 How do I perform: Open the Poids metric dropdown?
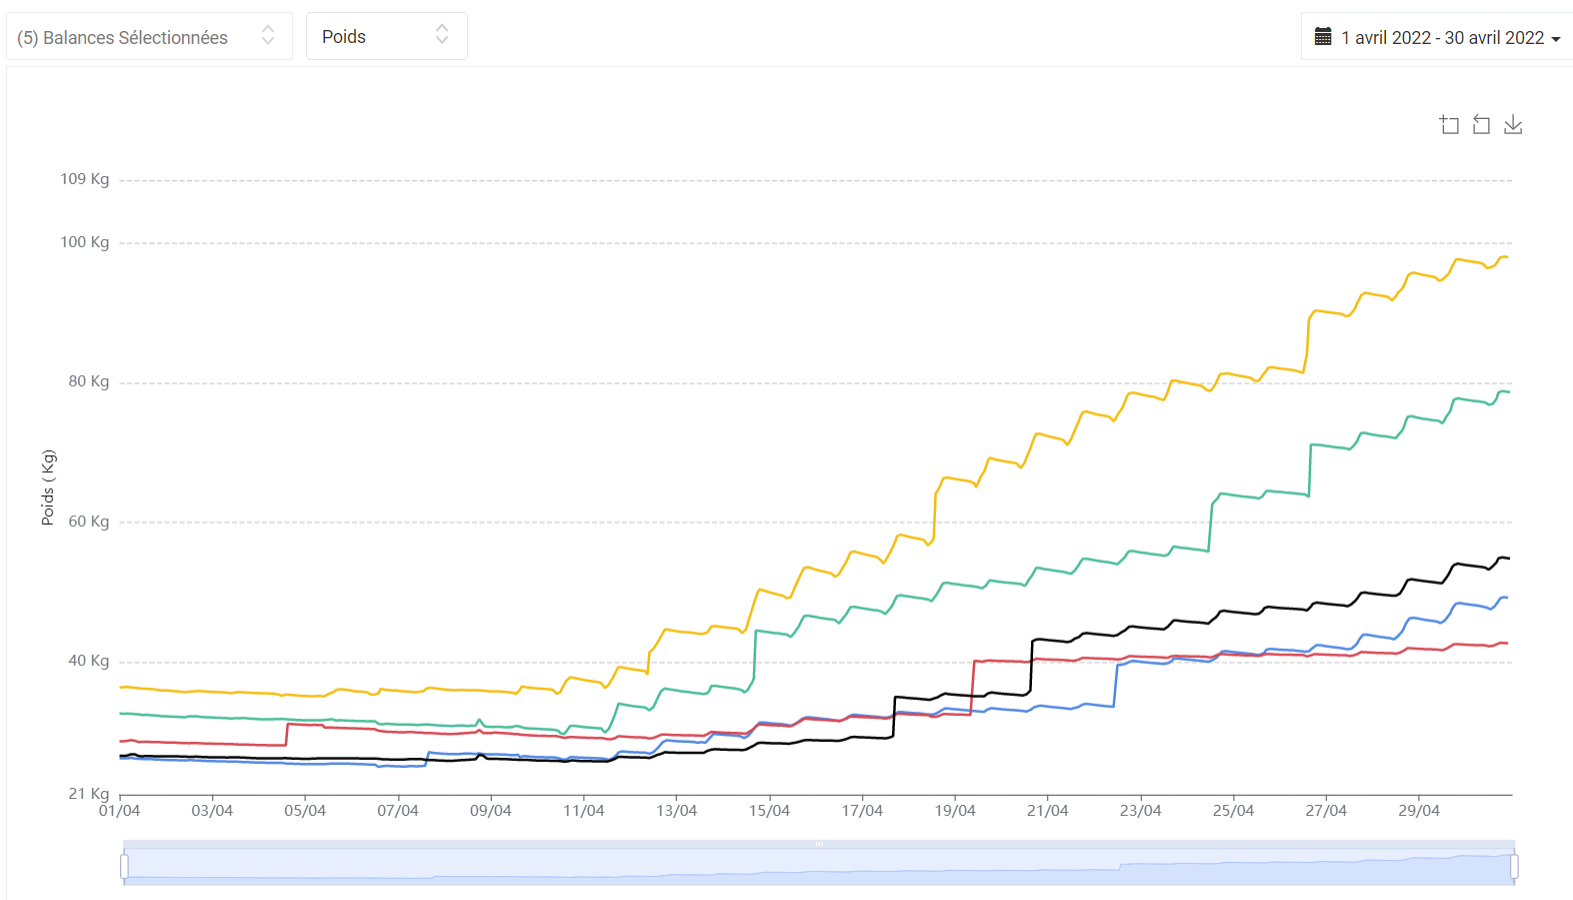pos(386,36)
